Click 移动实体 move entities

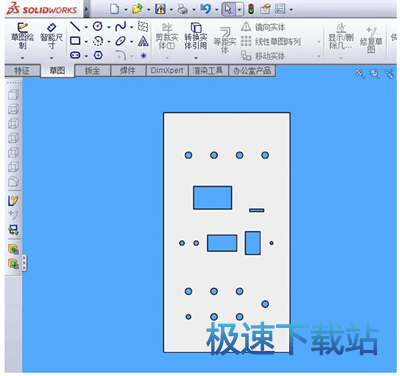pos(263,56)
